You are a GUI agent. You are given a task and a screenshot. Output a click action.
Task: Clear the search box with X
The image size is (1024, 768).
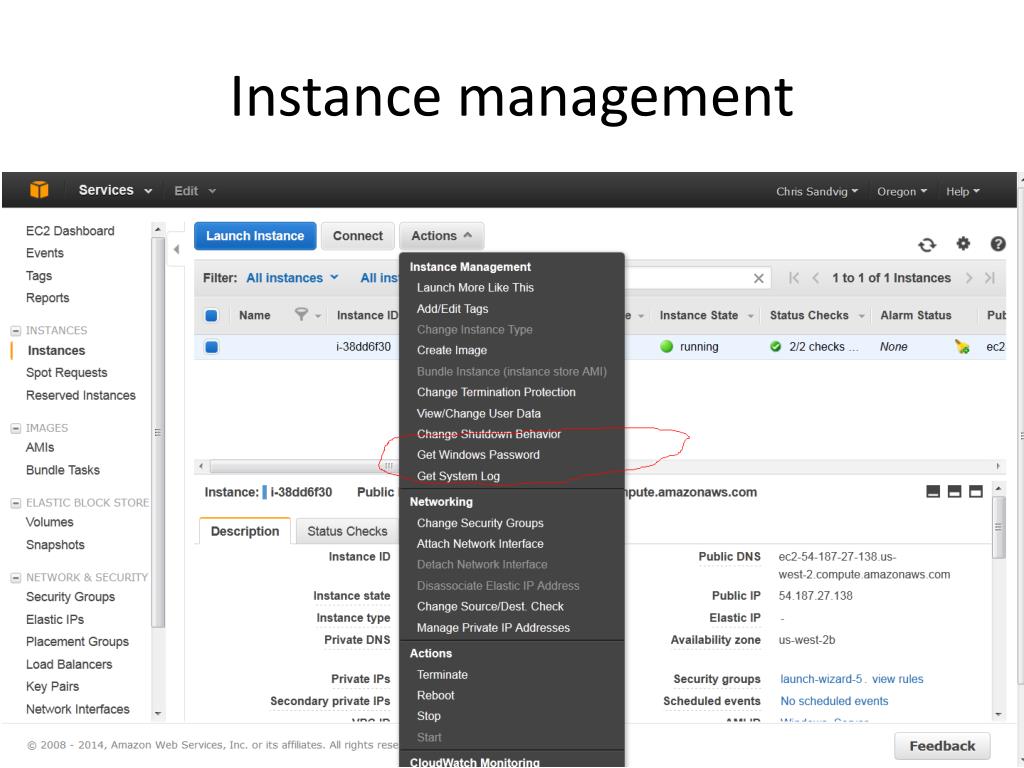click(758, 278)
